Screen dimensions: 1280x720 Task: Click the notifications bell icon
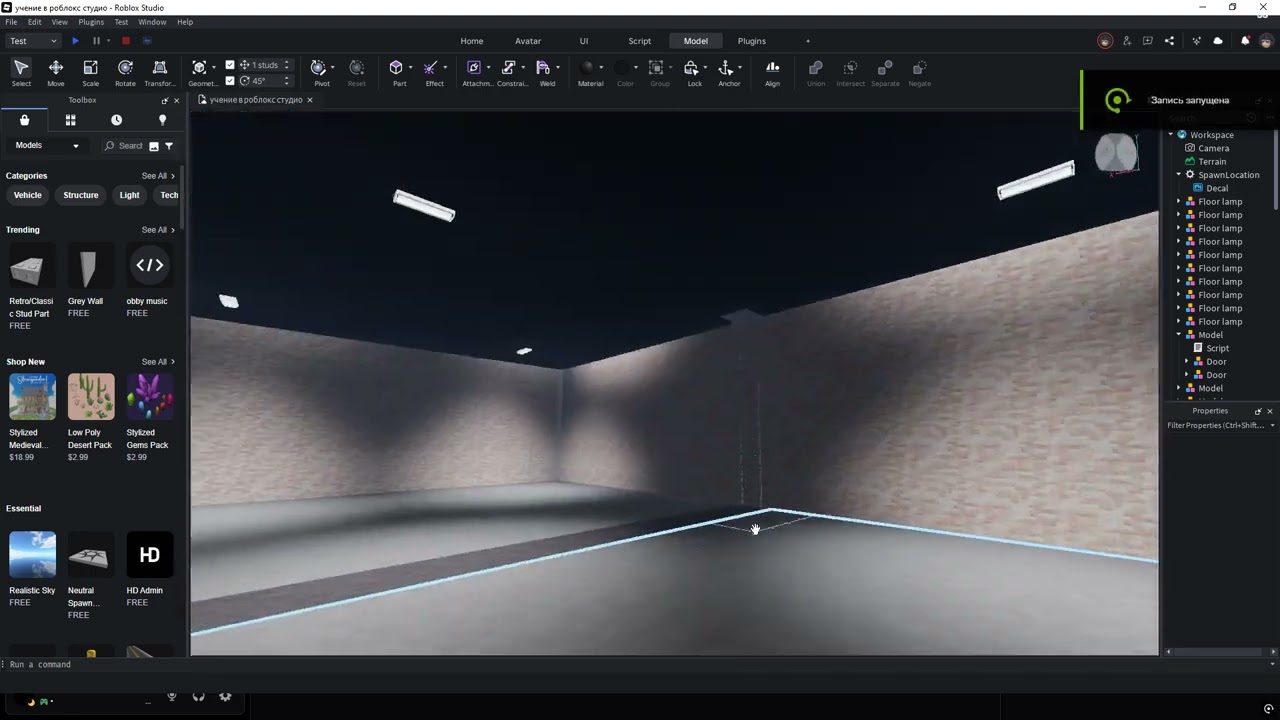1245,41
